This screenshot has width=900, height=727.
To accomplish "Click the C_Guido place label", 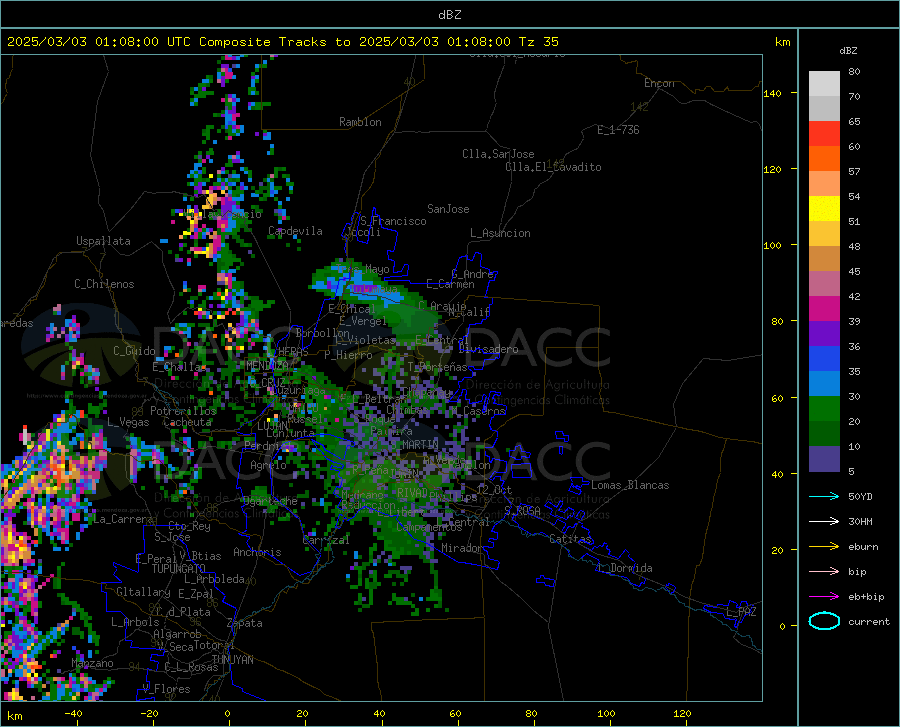I will (x=134, y=351).
